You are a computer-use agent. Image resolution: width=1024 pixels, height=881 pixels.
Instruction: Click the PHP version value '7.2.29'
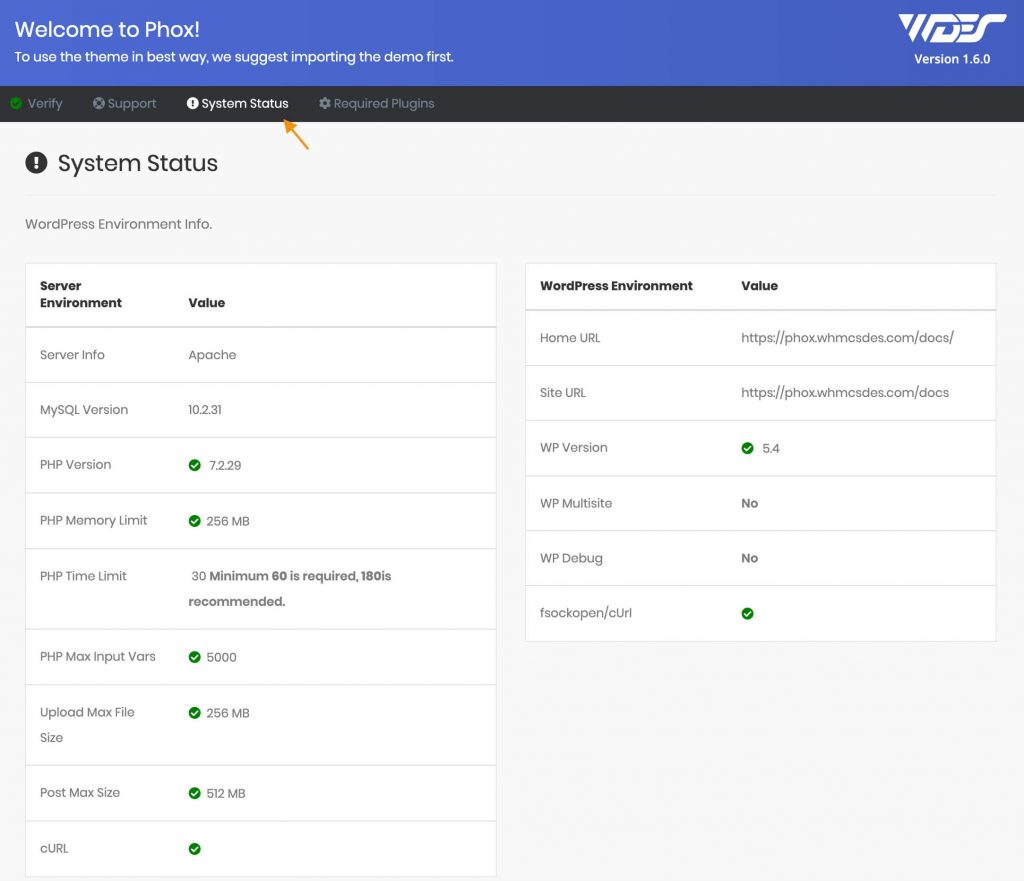225,465
